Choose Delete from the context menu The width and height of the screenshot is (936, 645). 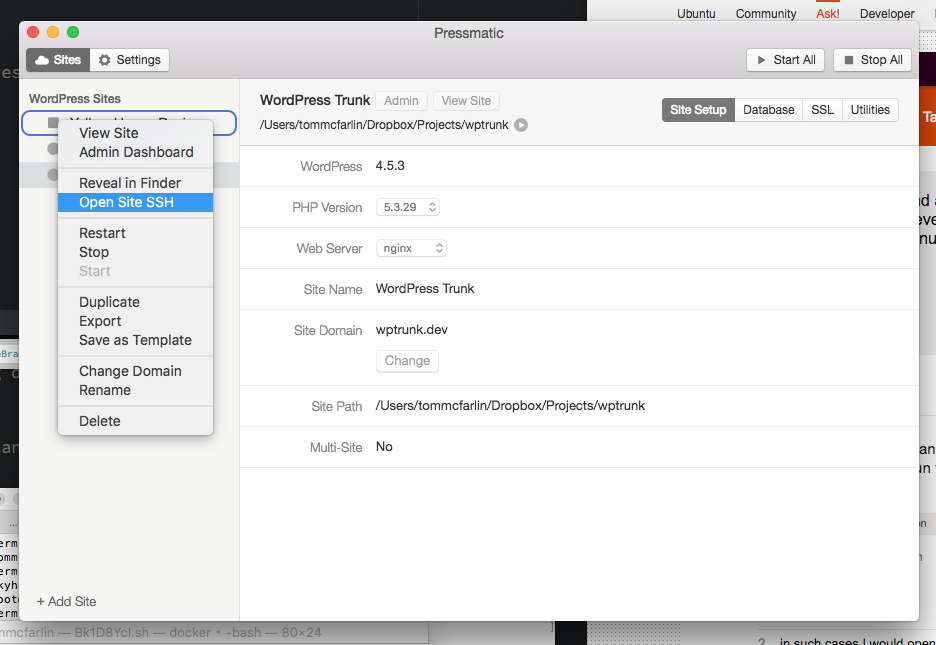click(x=136, y=421)
